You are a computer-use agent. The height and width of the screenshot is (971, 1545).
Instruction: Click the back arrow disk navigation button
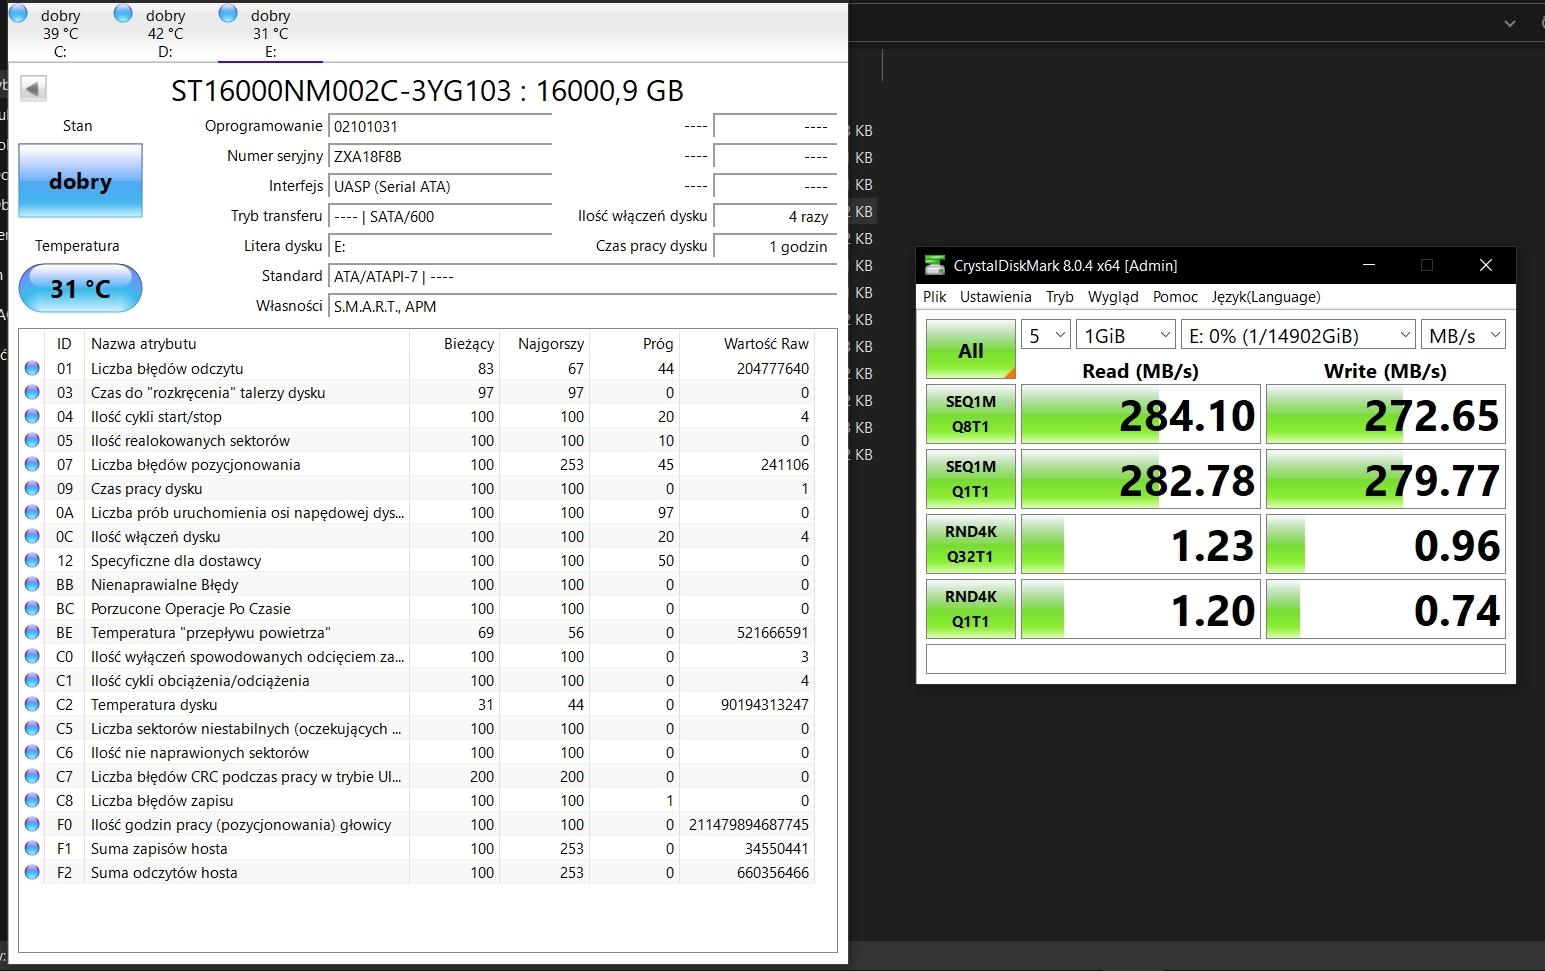[33, 89]
